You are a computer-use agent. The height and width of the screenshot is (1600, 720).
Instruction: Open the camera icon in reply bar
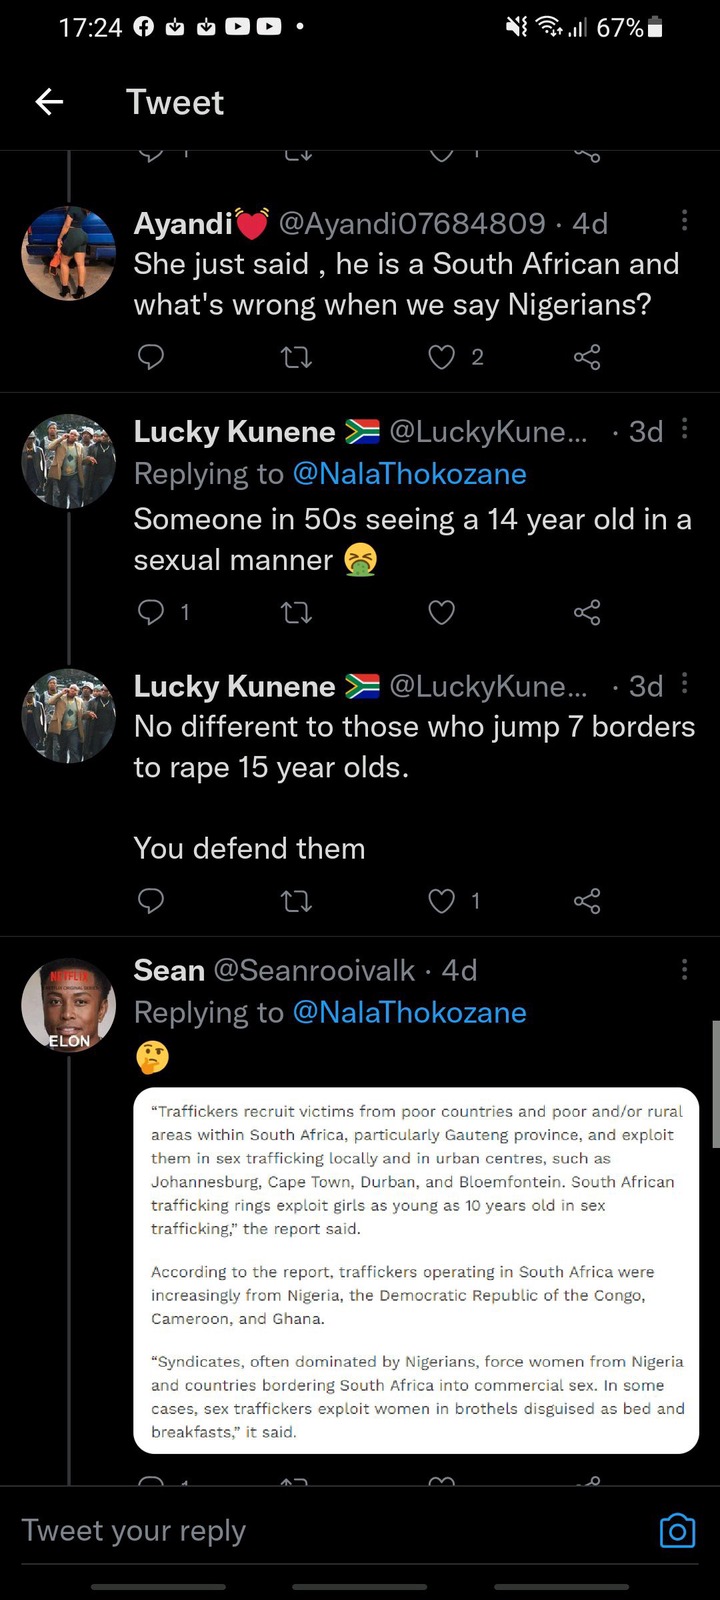click(x=677, y=1531)
